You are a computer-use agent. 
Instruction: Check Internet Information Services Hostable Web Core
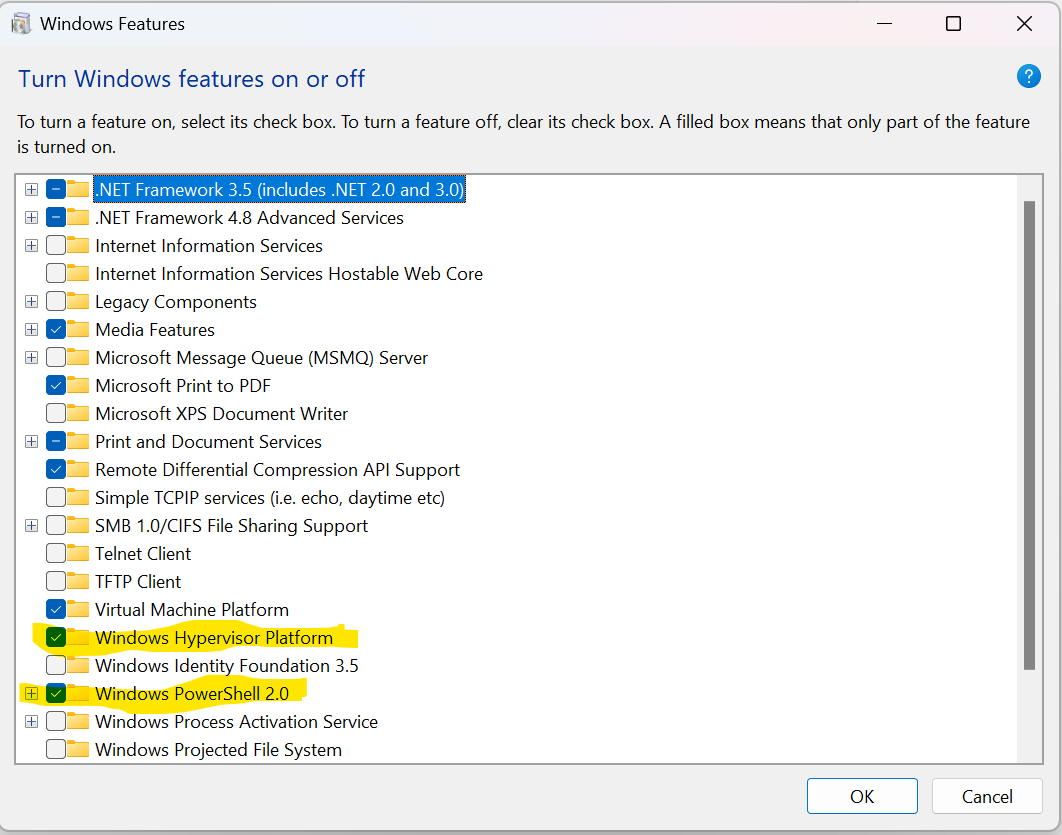coord(56,274)
